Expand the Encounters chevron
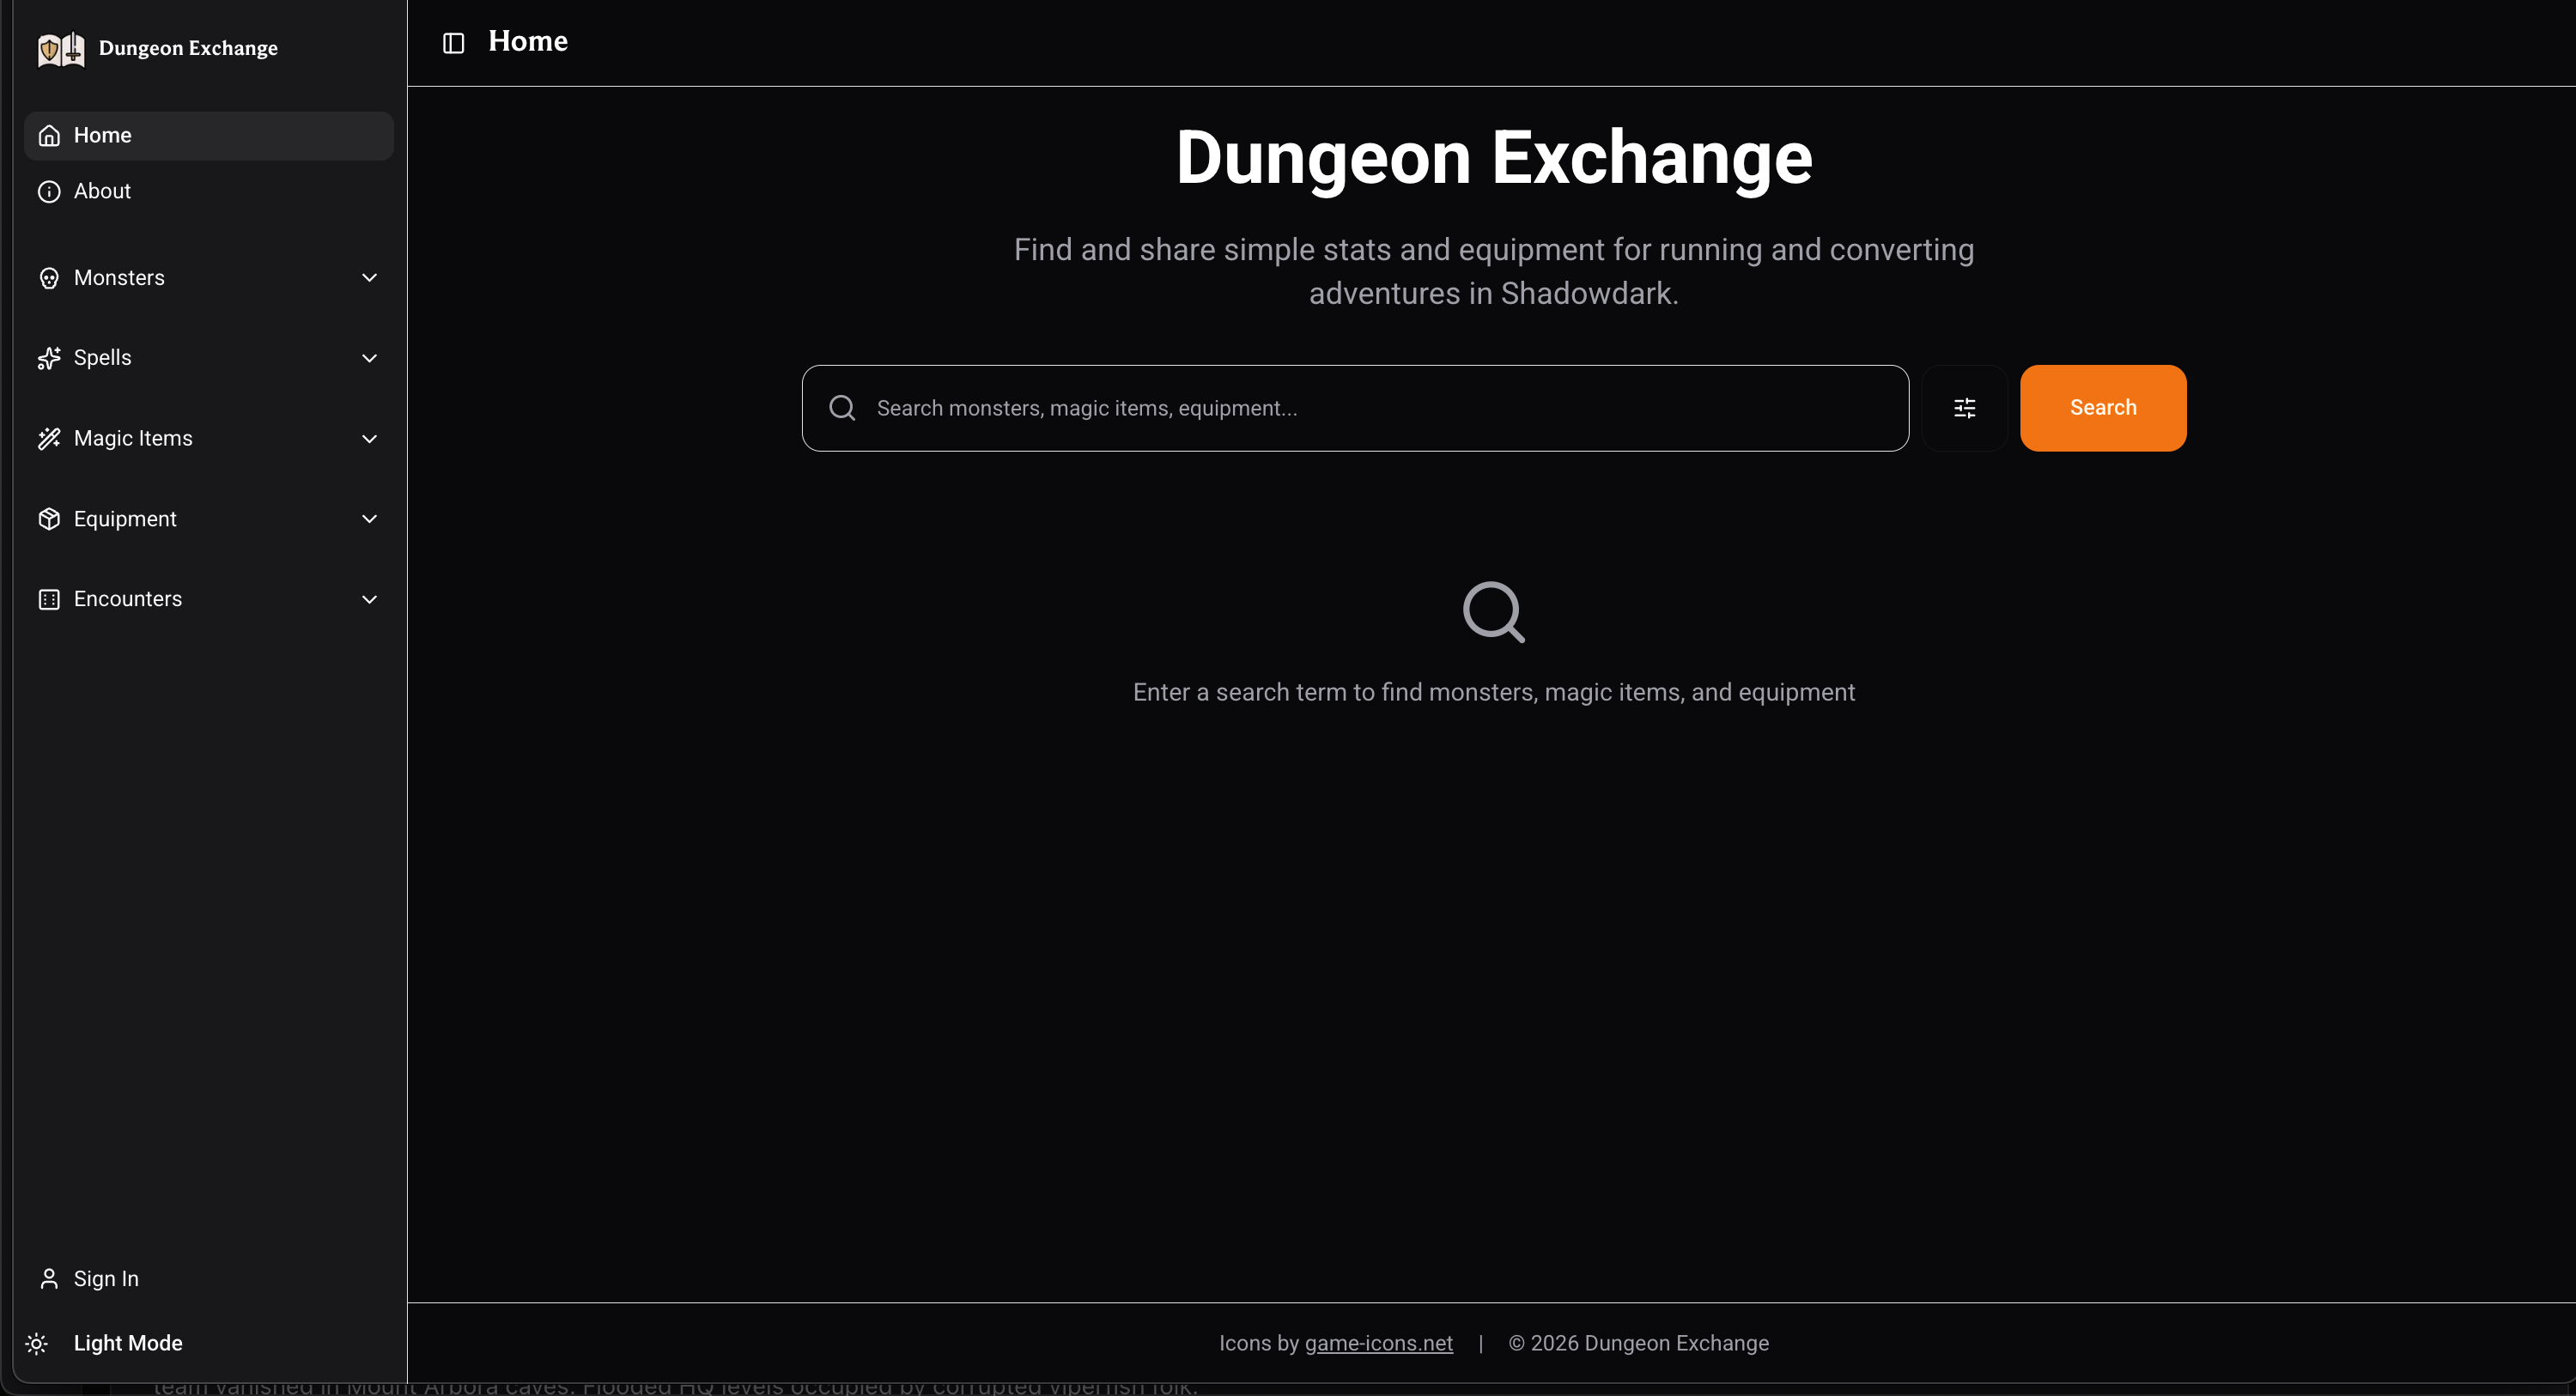 (369, 599)
